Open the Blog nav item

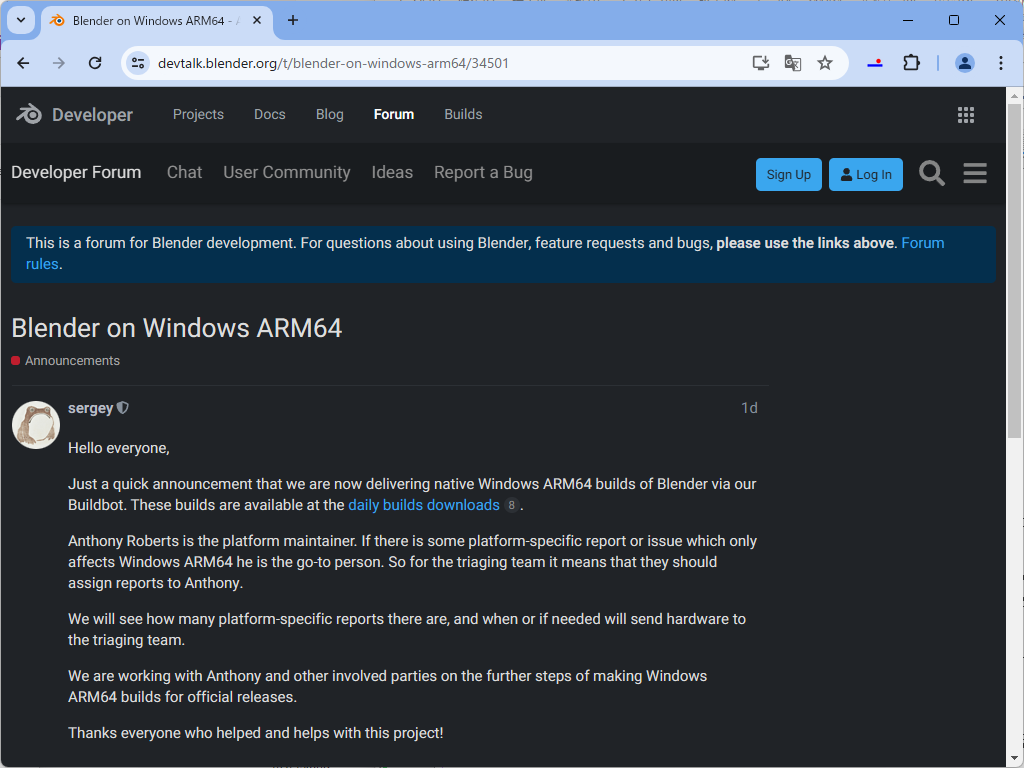330,114
